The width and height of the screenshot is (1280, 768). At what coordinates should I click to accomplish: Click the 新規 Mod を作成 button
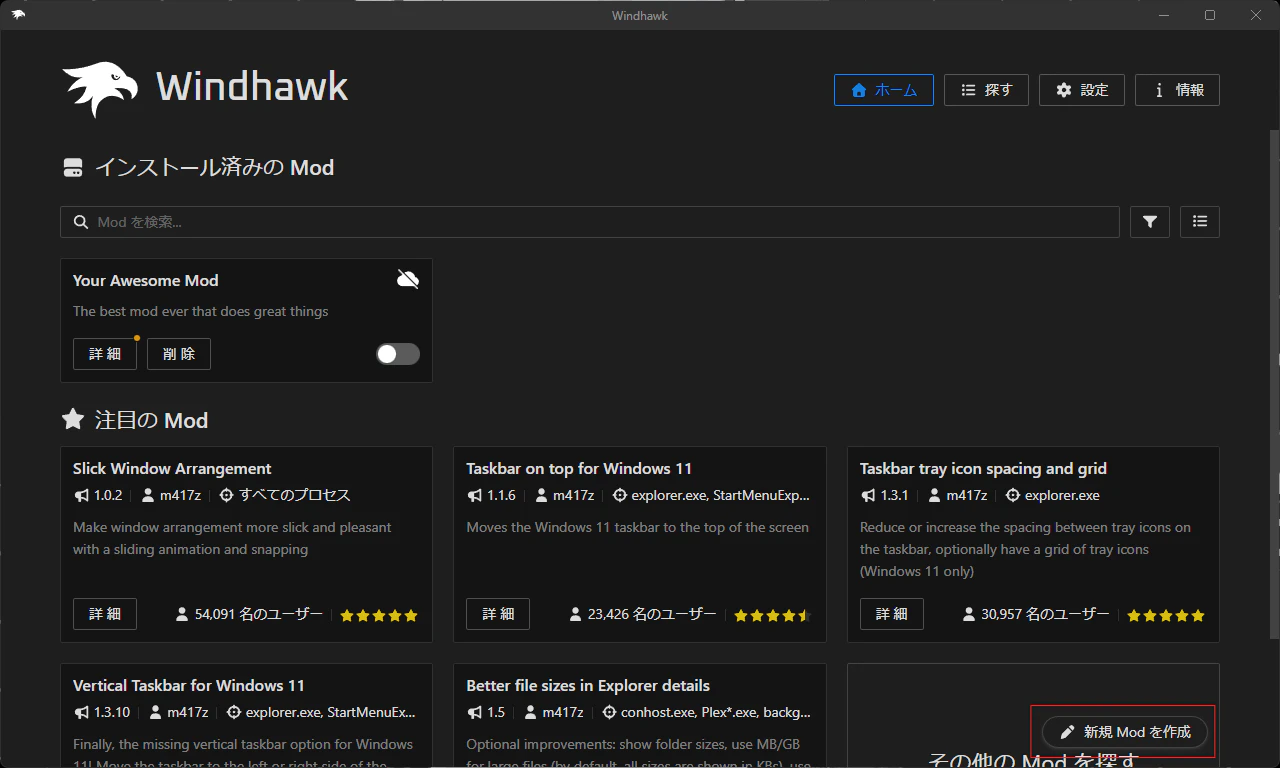[x=1125, y=732]
